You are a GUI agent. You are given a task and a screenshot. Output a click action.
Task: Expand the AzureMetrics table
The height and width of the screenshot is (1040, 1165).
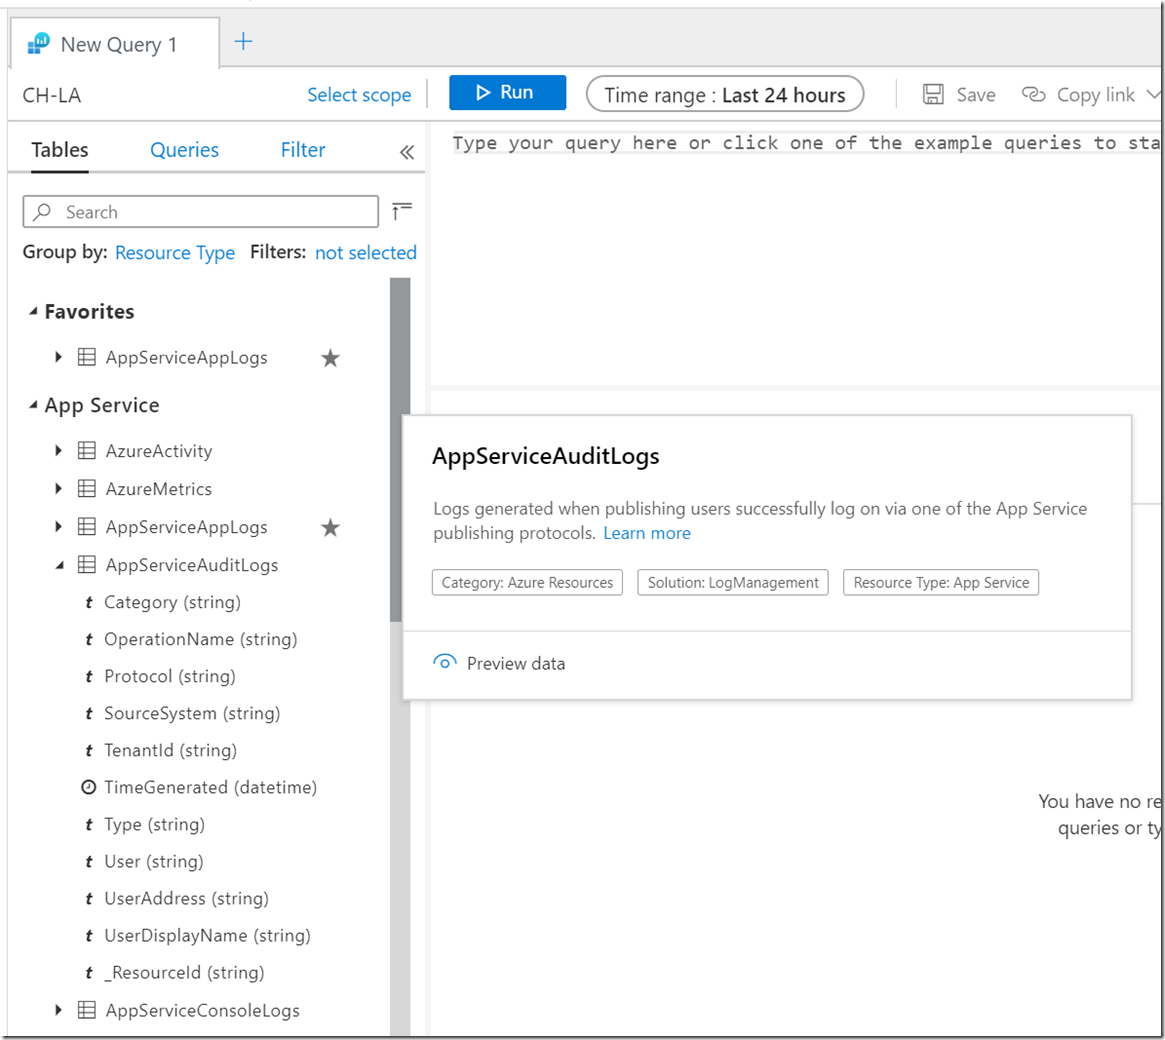click(58, 488)
